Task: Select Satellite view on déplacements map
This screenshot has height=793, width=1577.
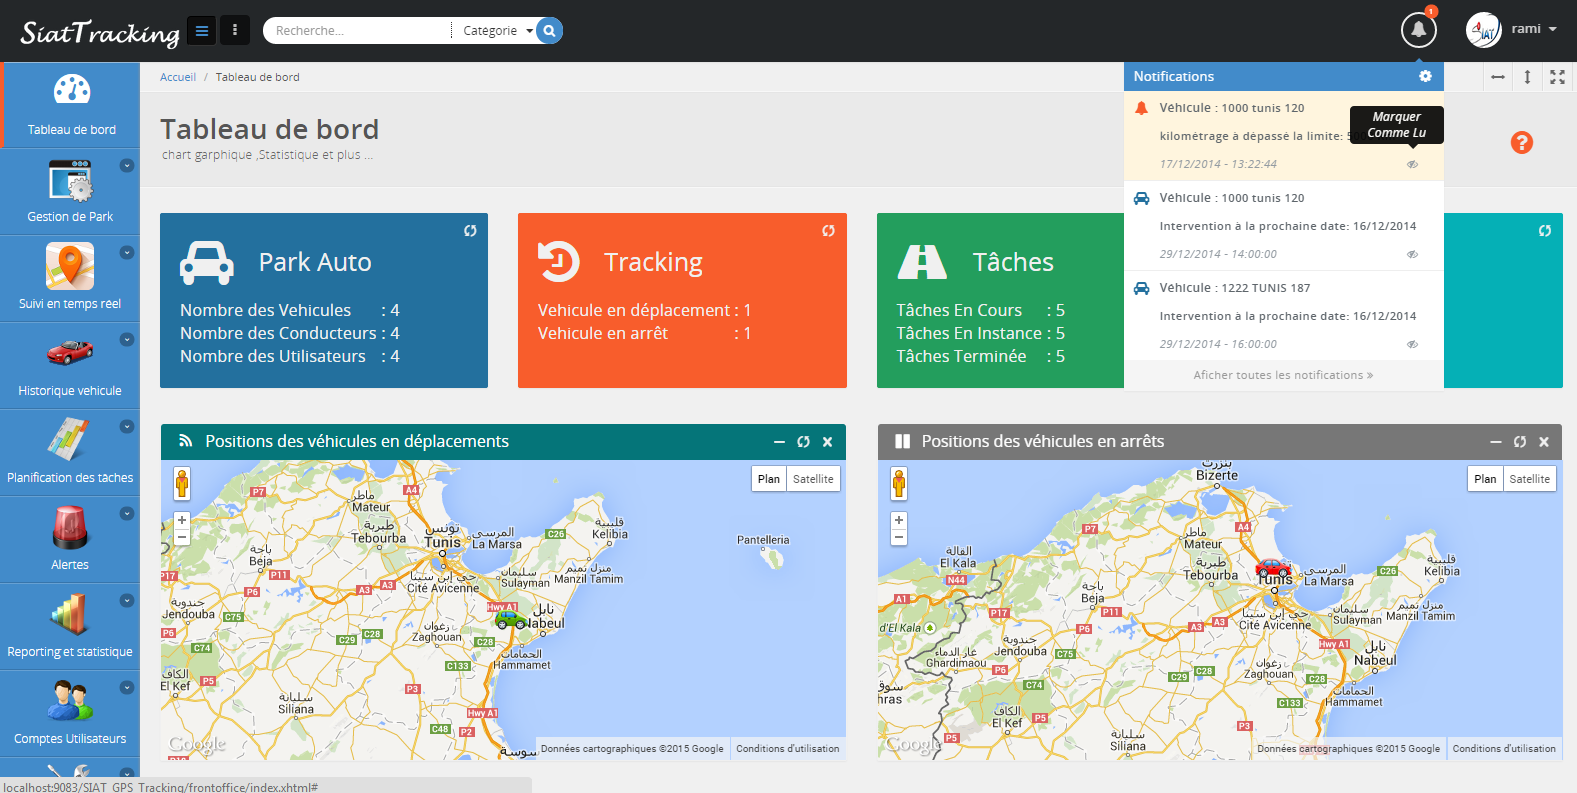Action: (813, 479)
